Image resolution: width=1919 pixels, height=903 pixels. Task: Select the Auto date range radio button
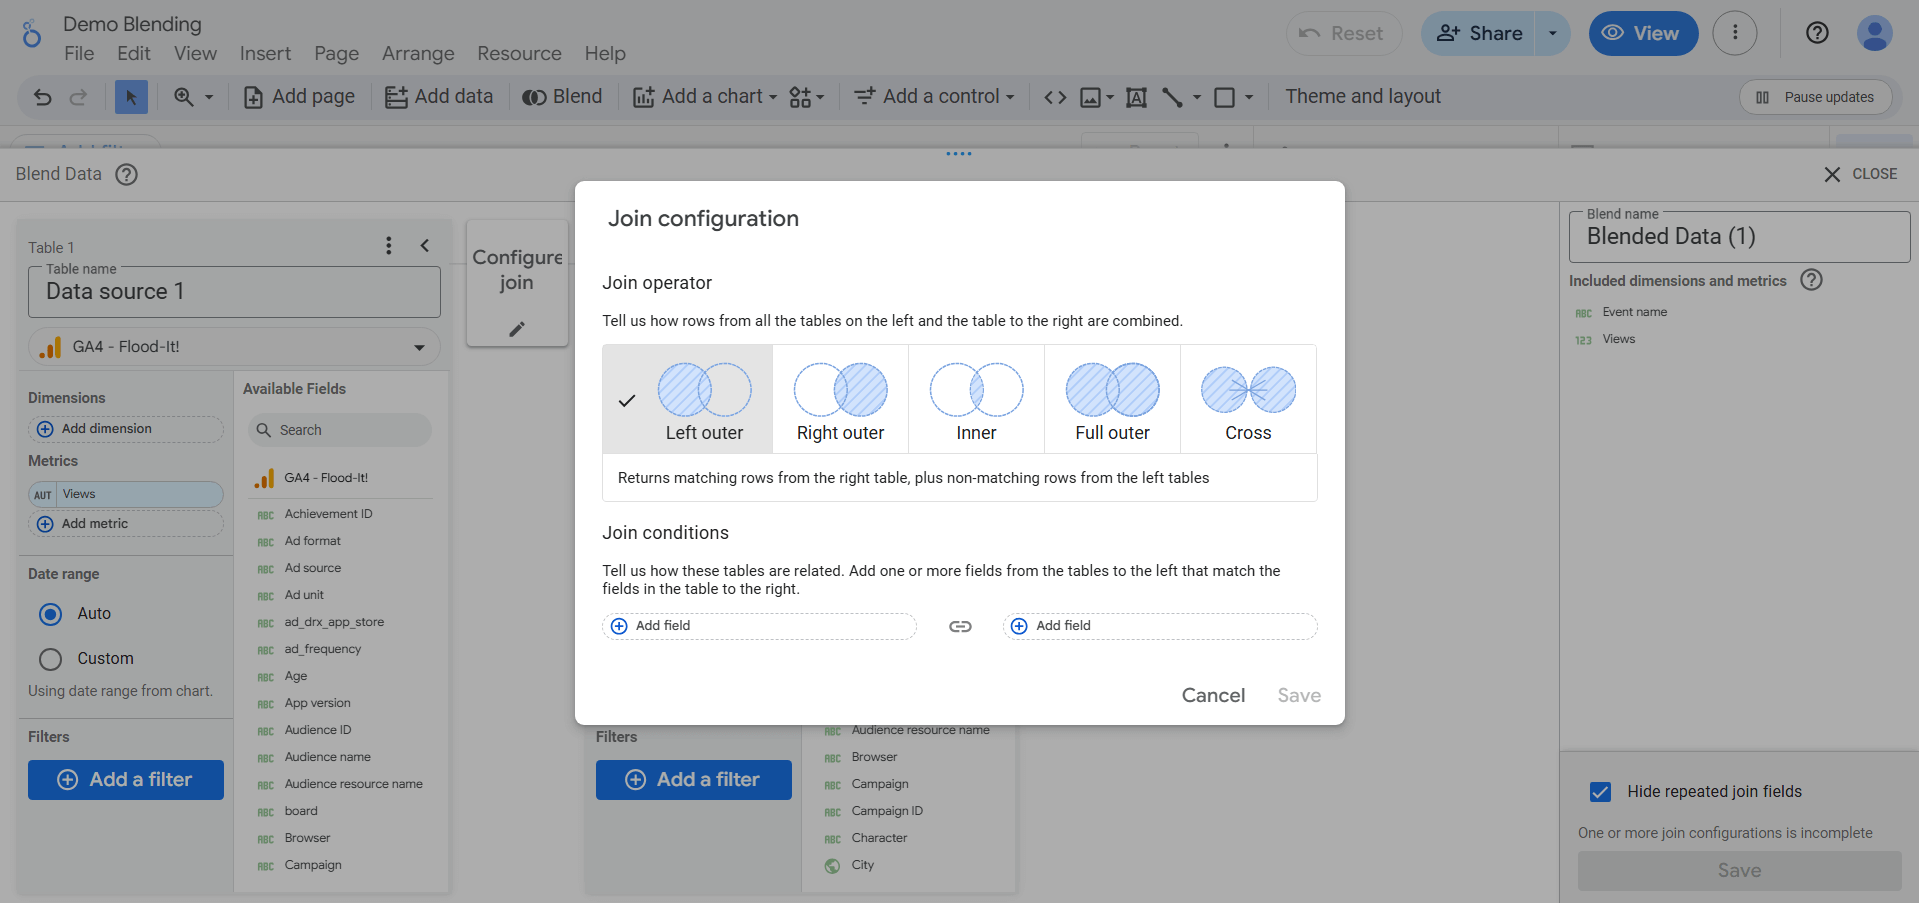coord(51,614)
